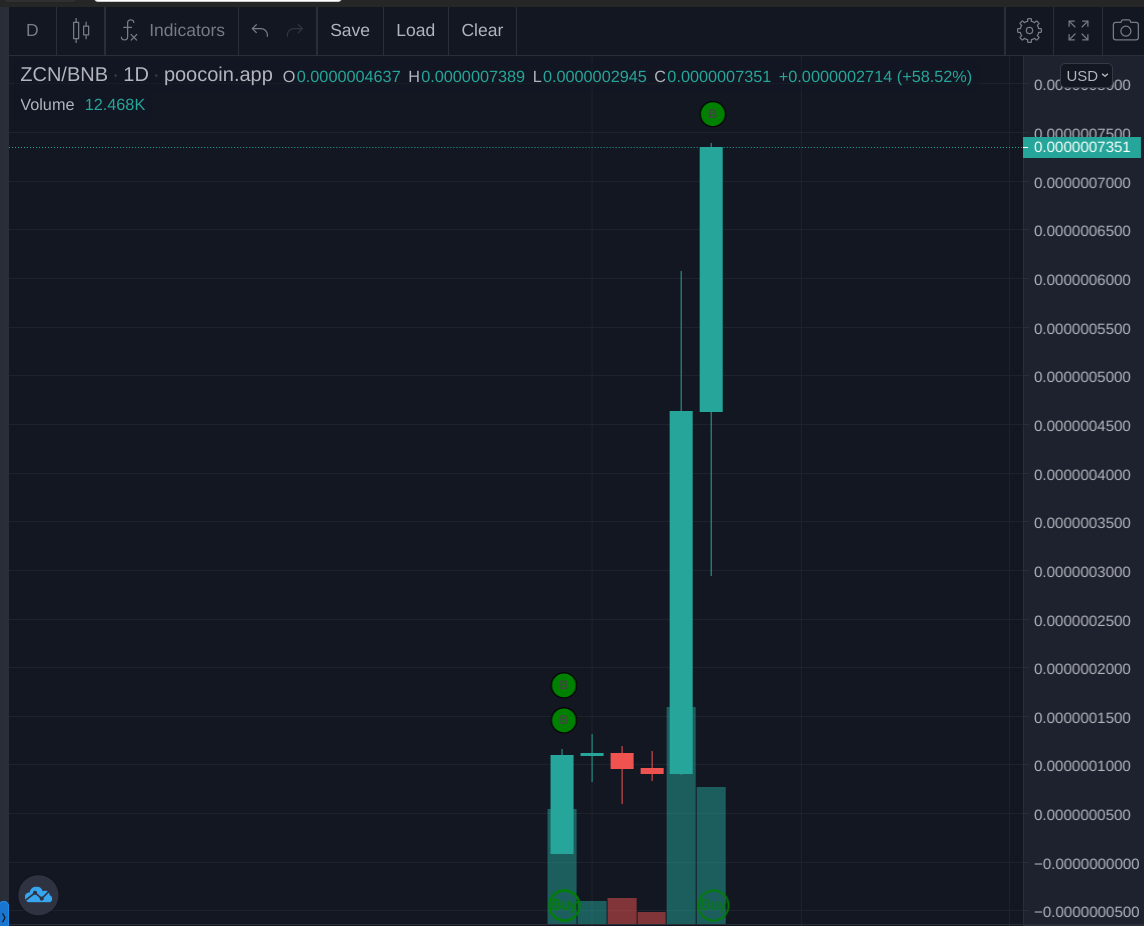Open the D time interval selector
This screenshot has height=926, width=1144.
[x=32, y=30]
